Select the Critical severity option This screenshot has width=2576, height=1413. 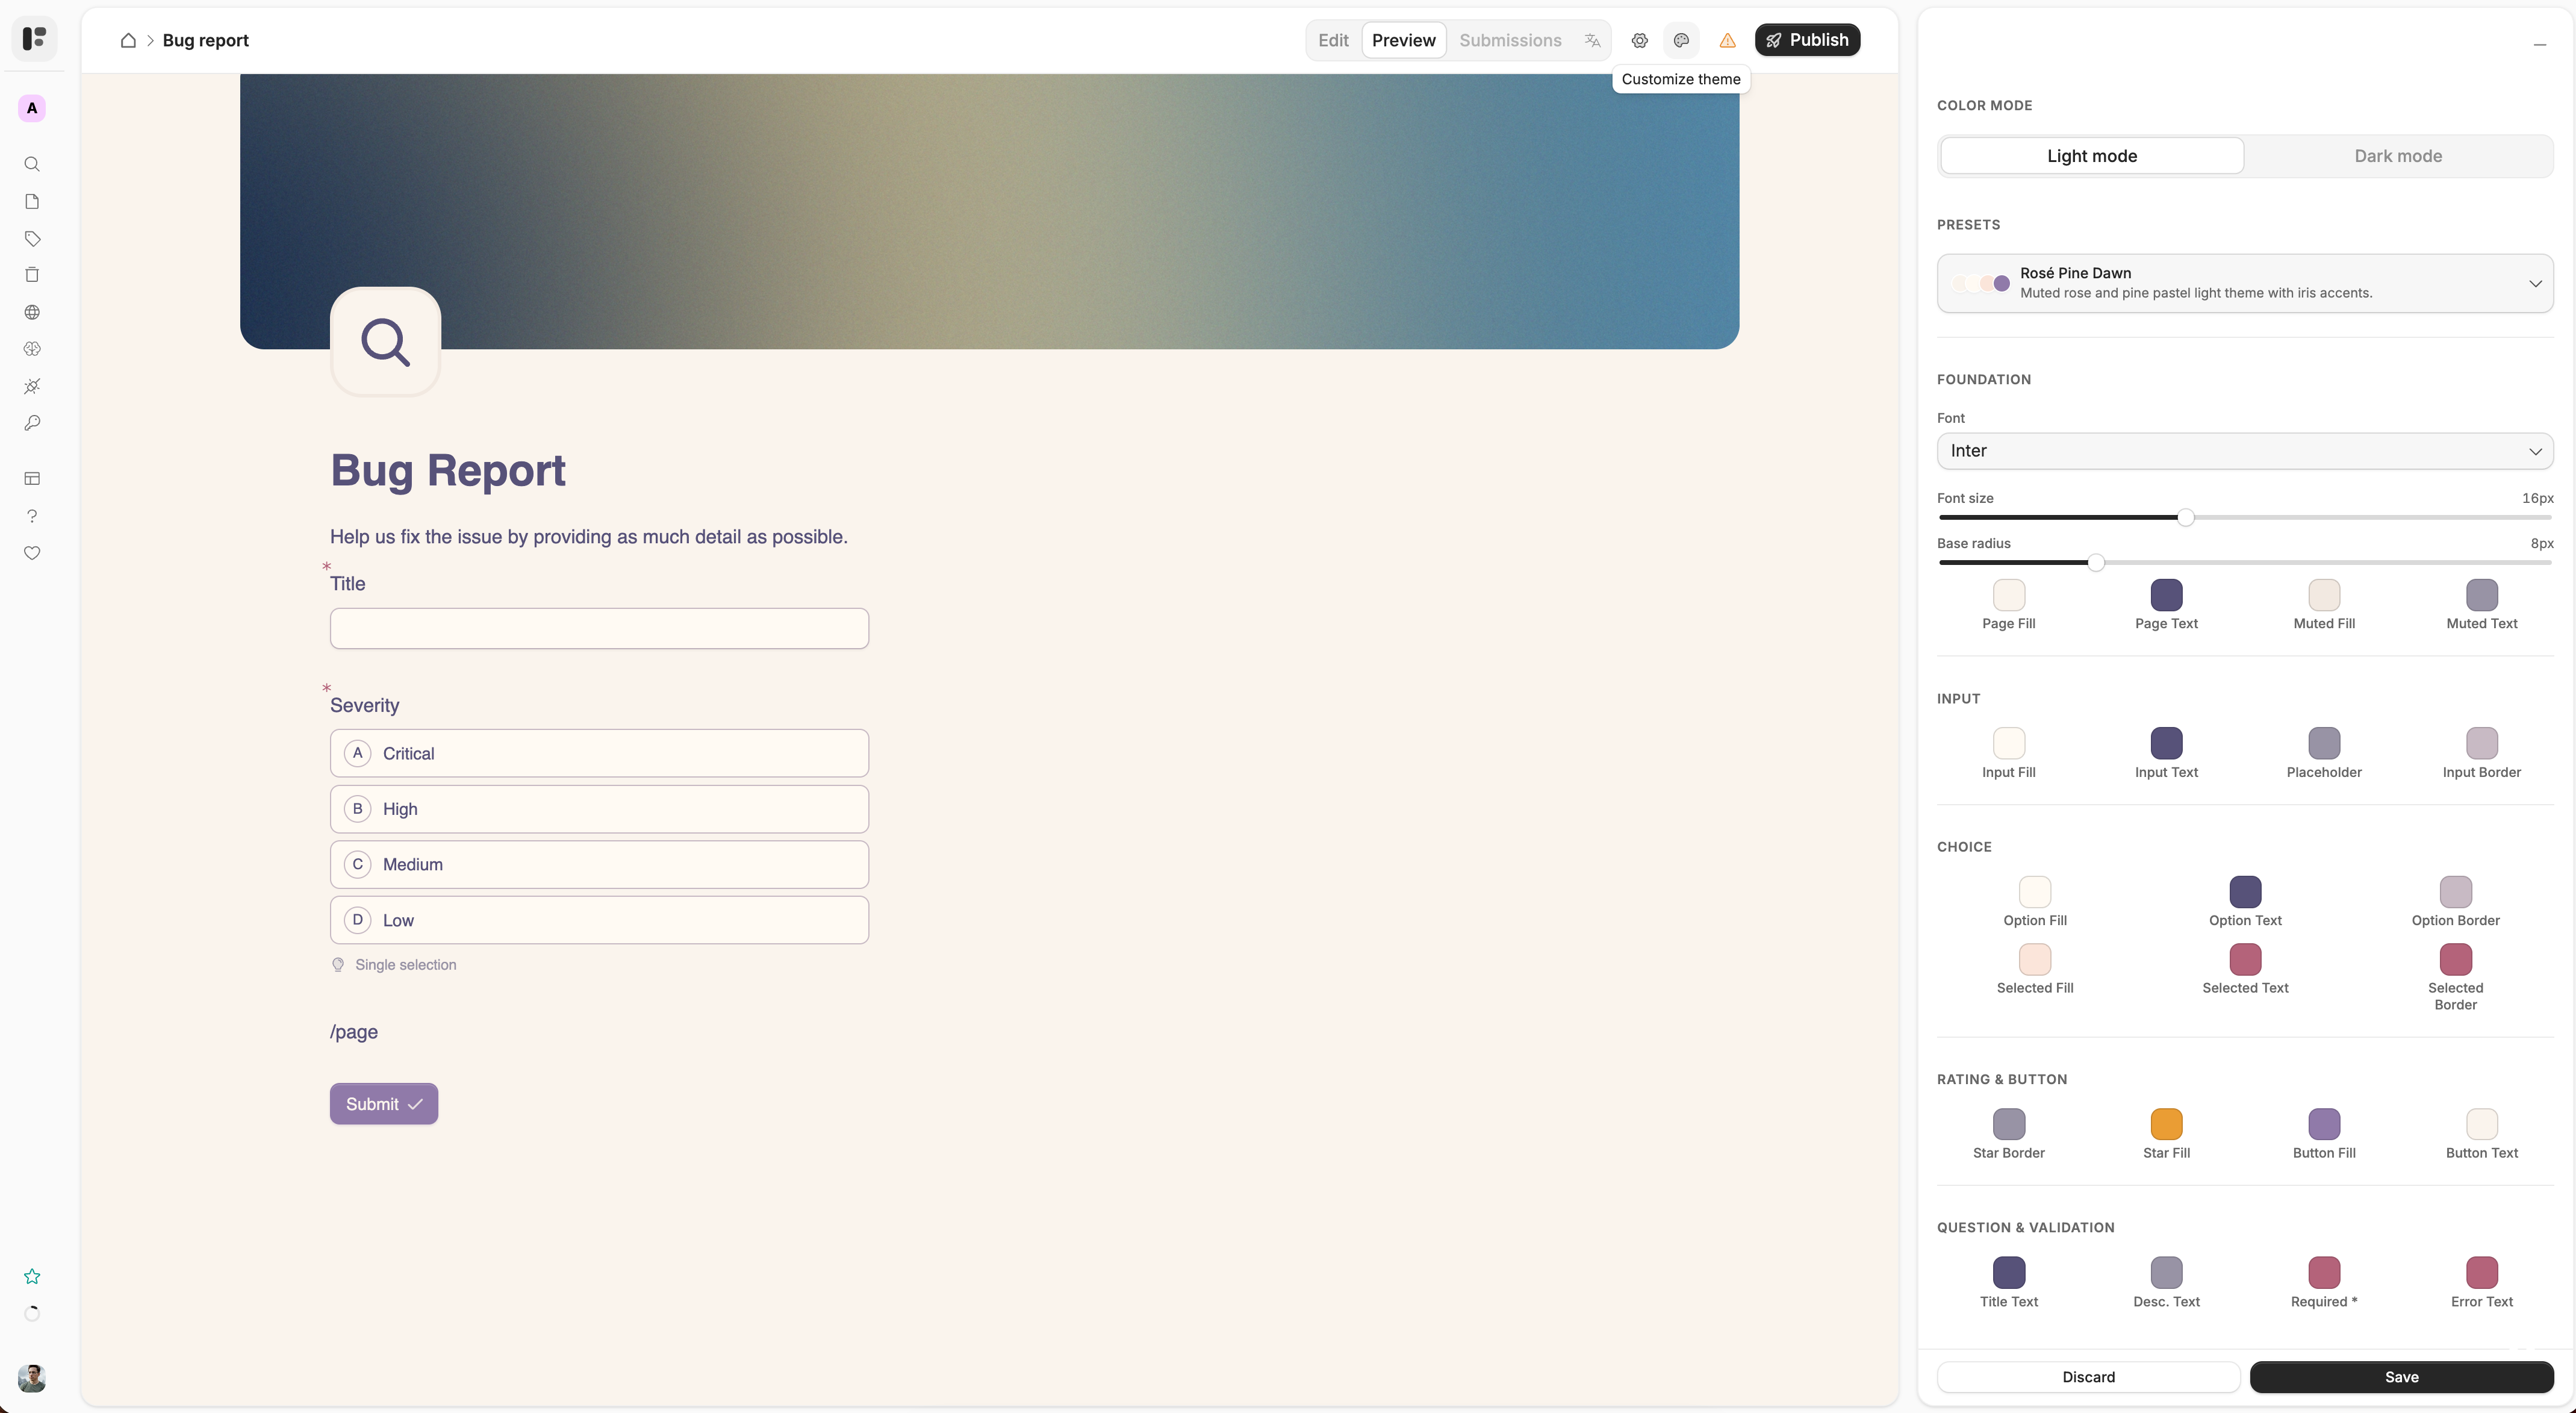(x=599, y=753)
